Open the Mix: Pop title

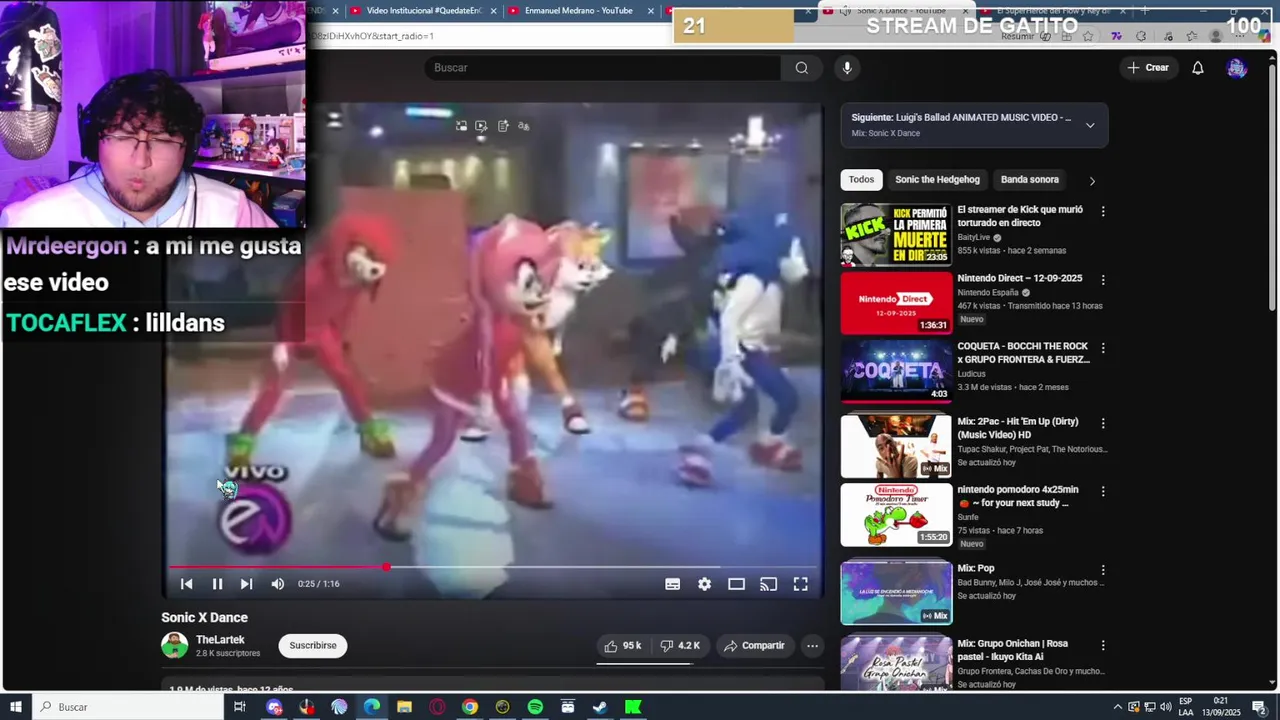click(x=976, y=568)
